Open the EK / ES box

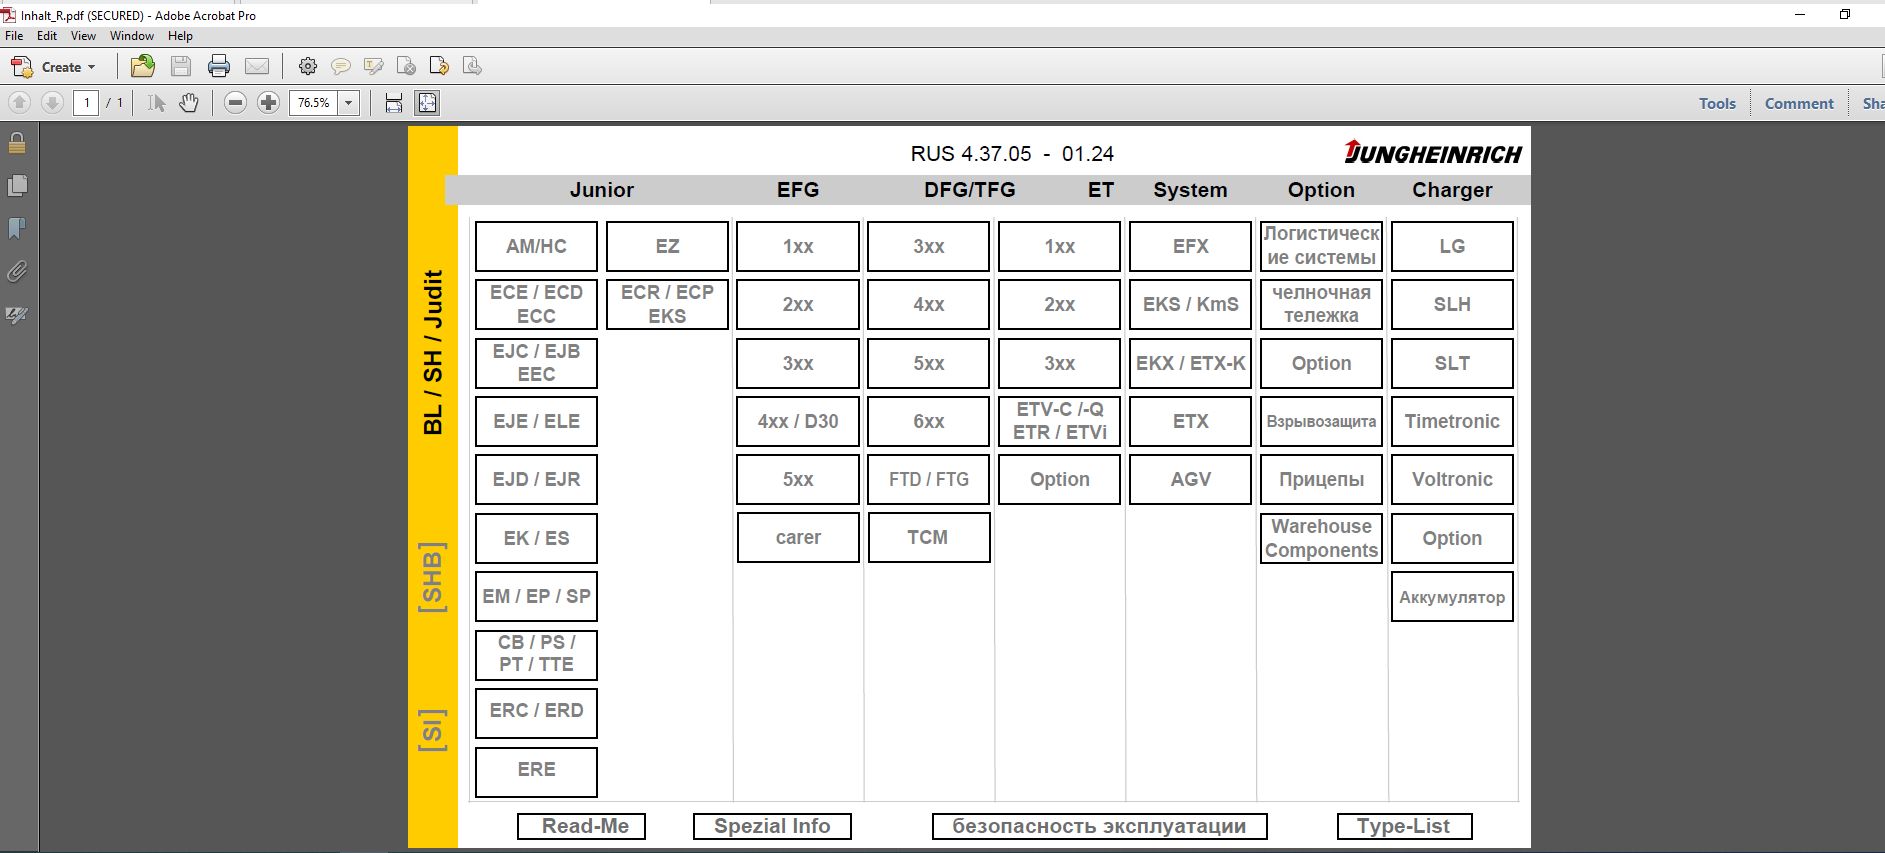pos(536,538)
